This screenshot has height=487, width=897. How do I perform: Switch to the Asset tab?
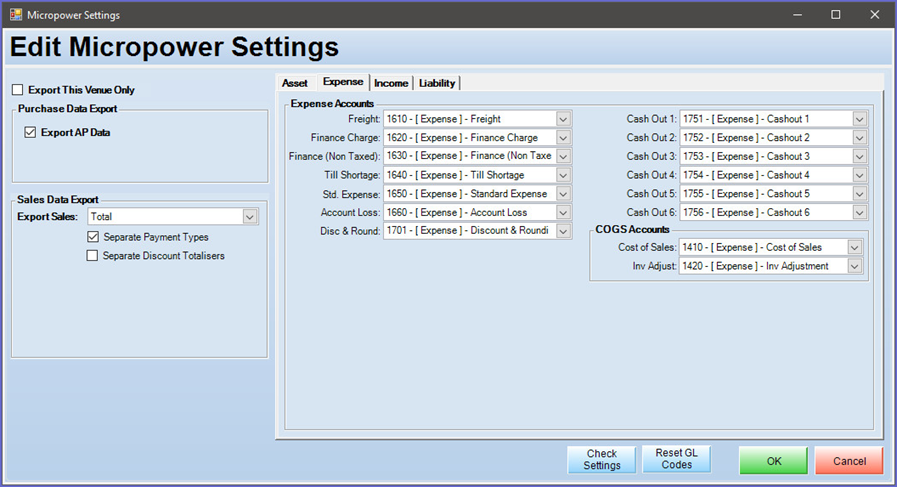295,83
